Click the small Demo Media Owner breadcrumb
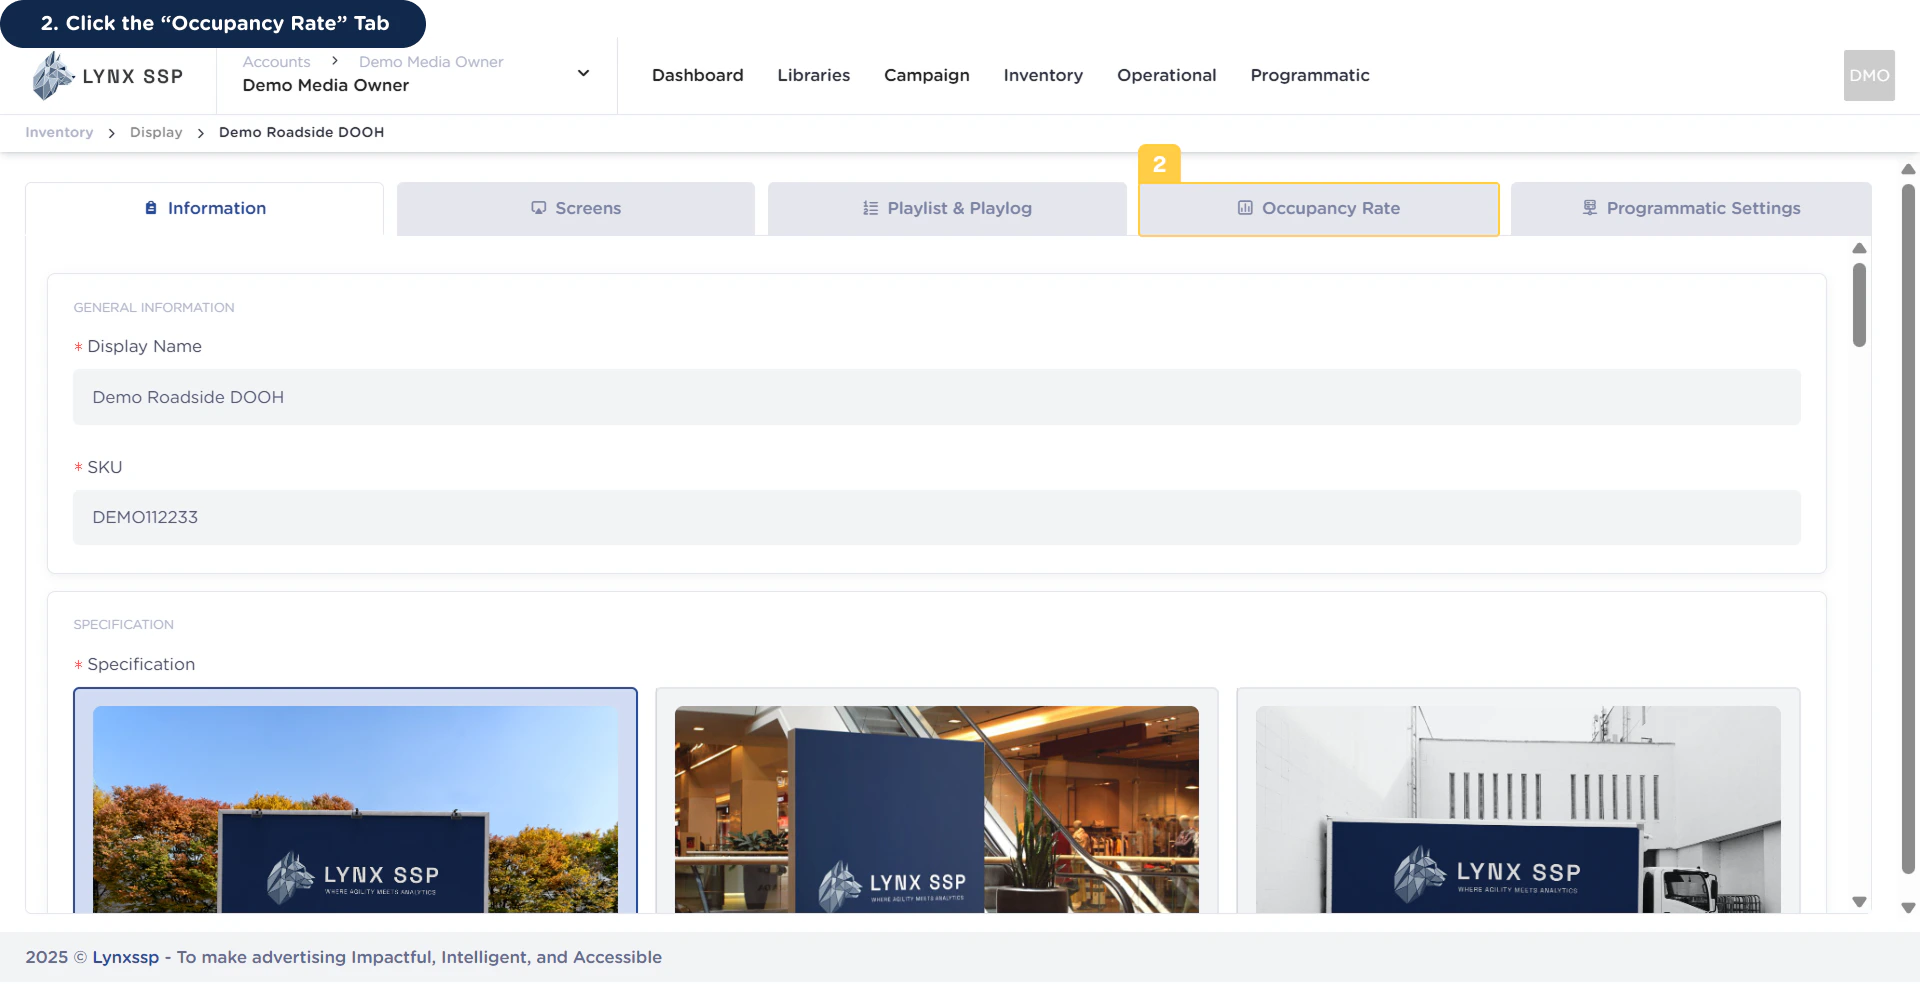 pos(431,62)
